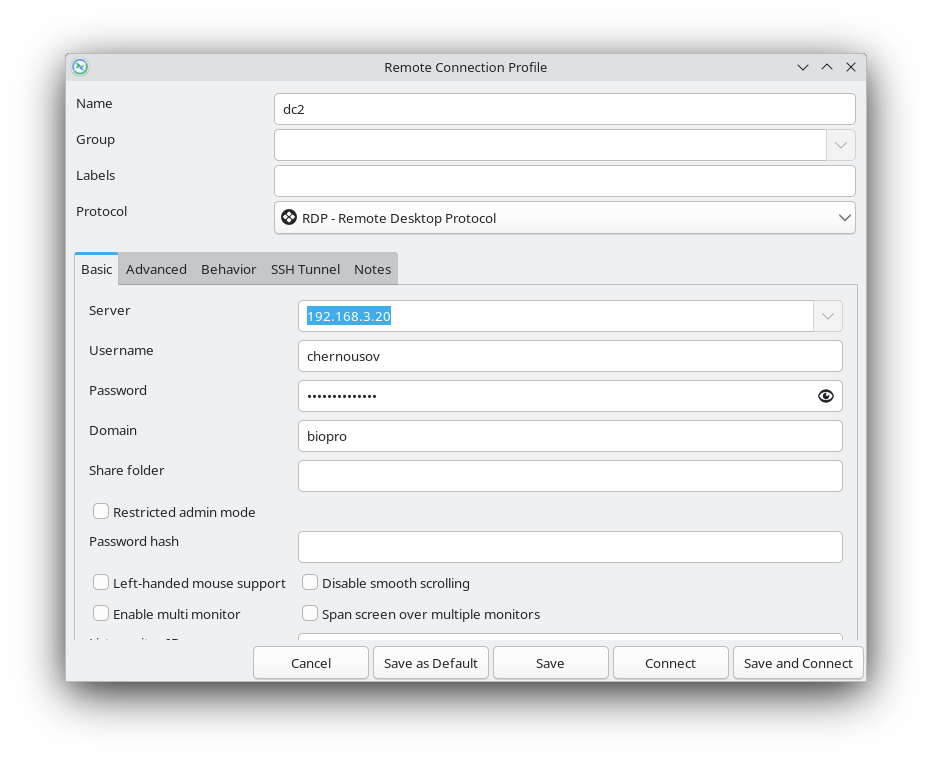Click the Cancel button
The image size is (933, 760).
pyautogui.click(x=311, y=663)
